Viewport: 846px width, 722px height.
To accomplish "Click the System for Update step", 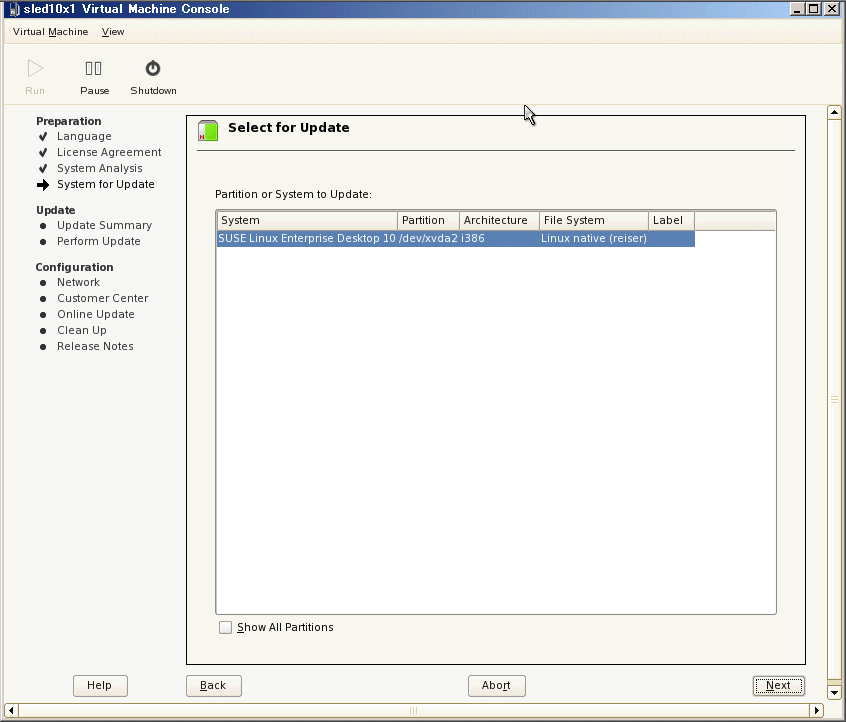I will click(106, 185).
